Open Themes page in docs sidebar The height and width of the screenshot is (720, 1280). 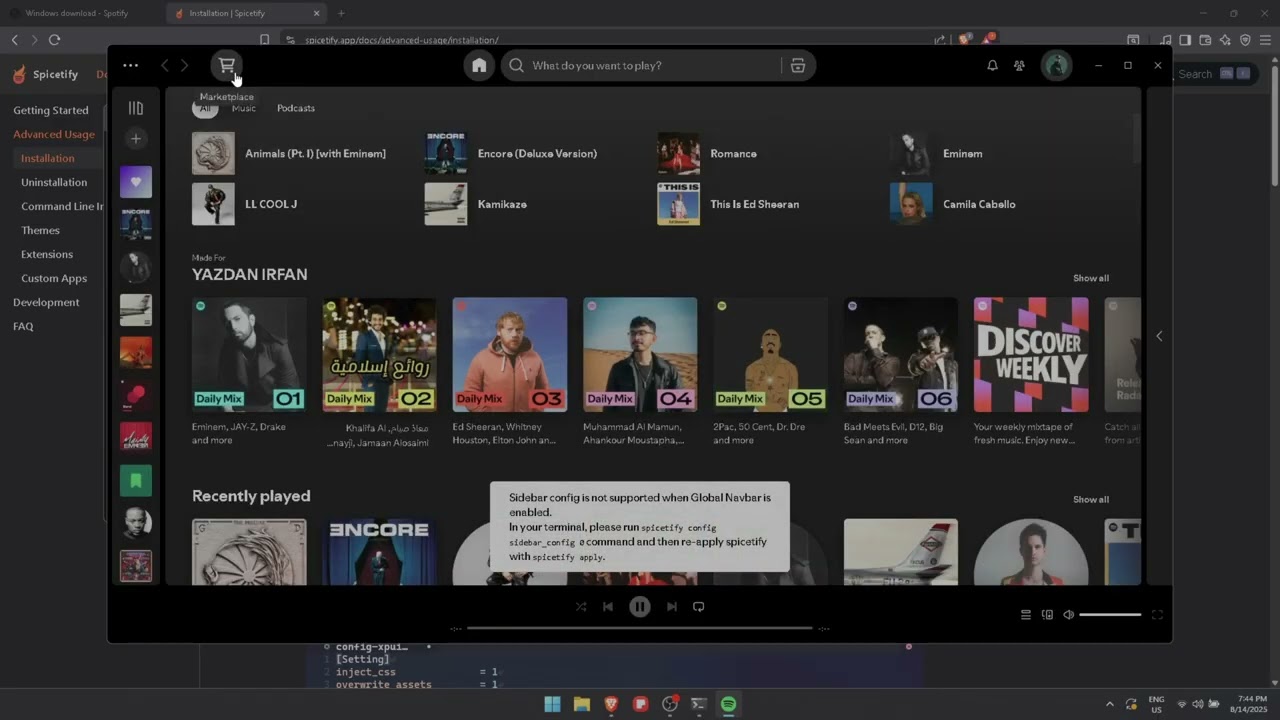pyautogui.click(x=41, y=230)
